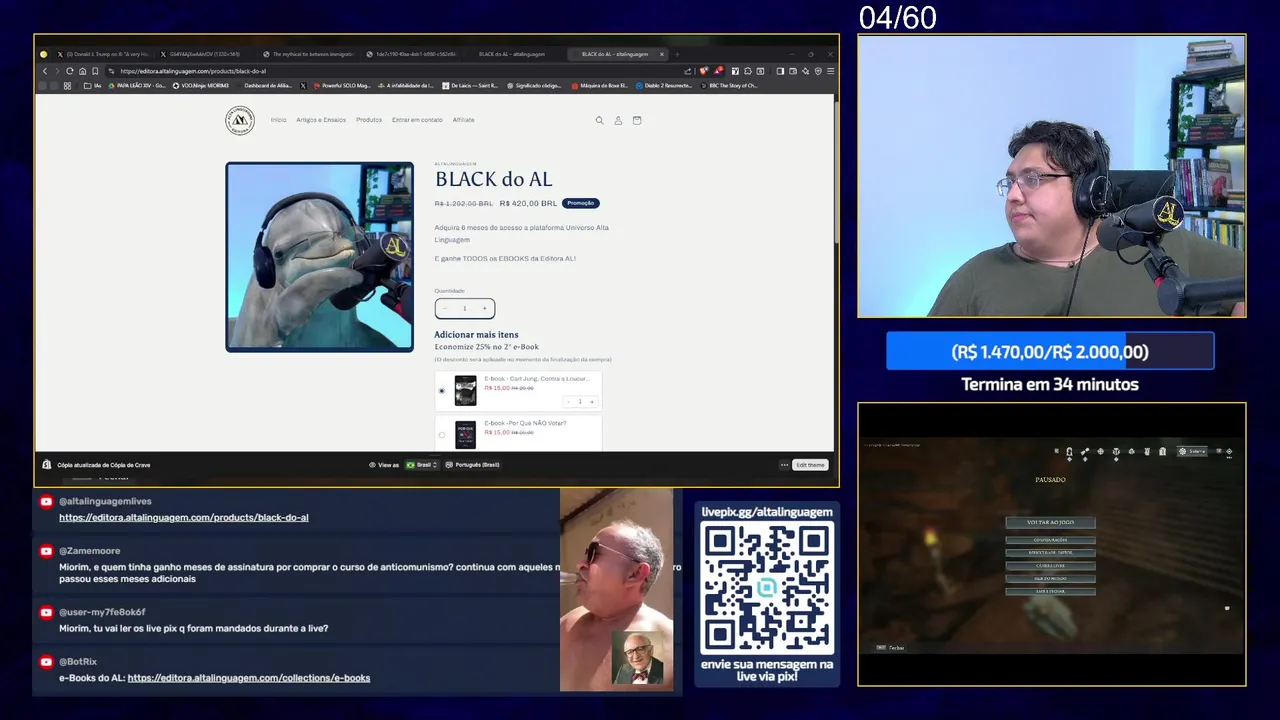Click the Carl Jung e-book cover thumbnail
The width and height of the screenshot is (1280, 720).
465,391
